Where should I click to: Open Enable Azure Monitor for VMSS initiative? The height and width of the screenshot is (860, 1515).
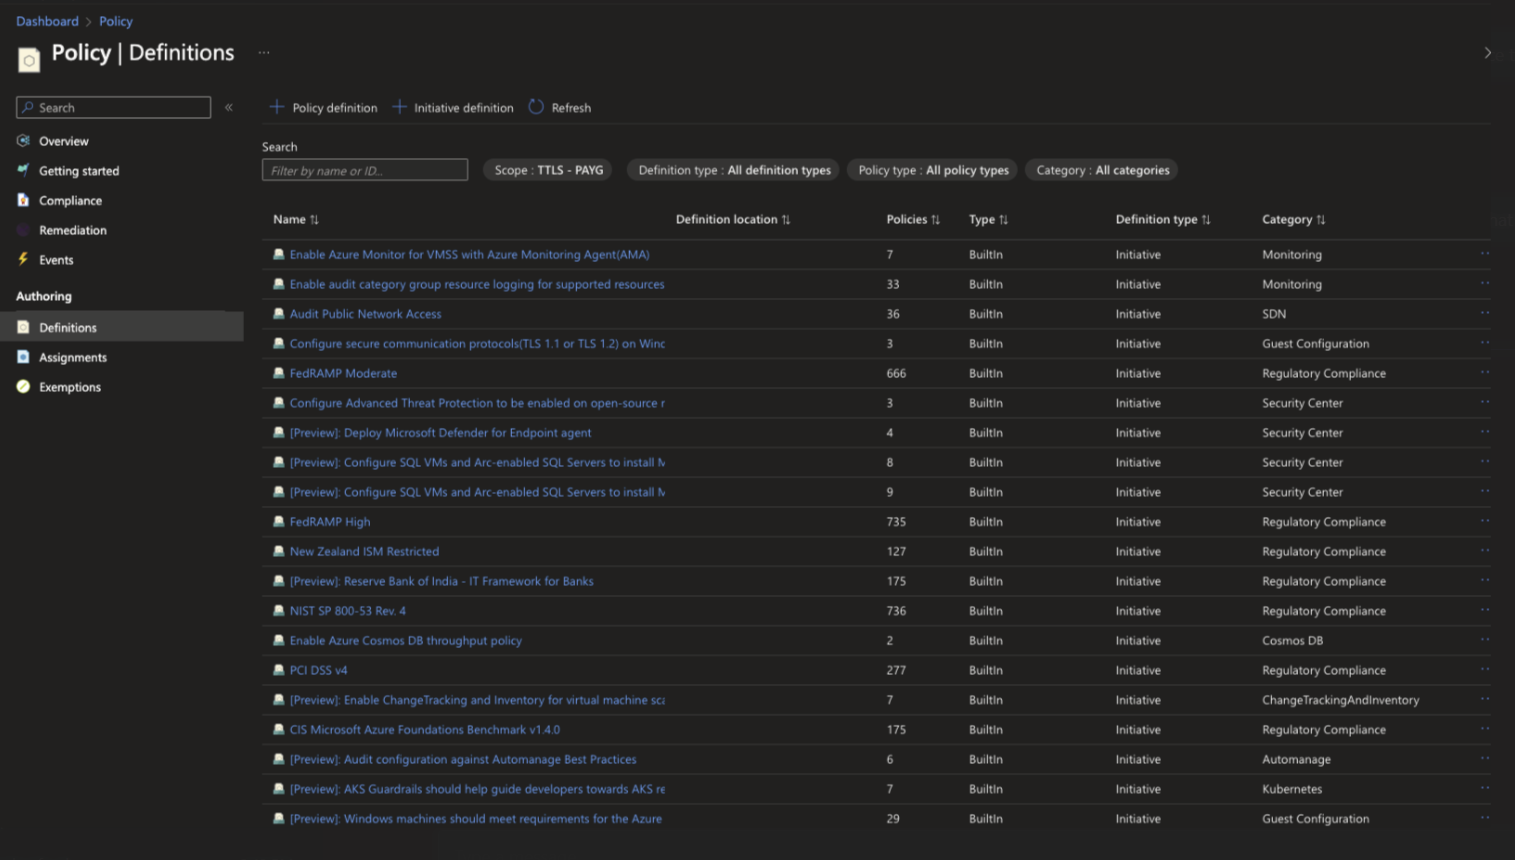[469, 255]
